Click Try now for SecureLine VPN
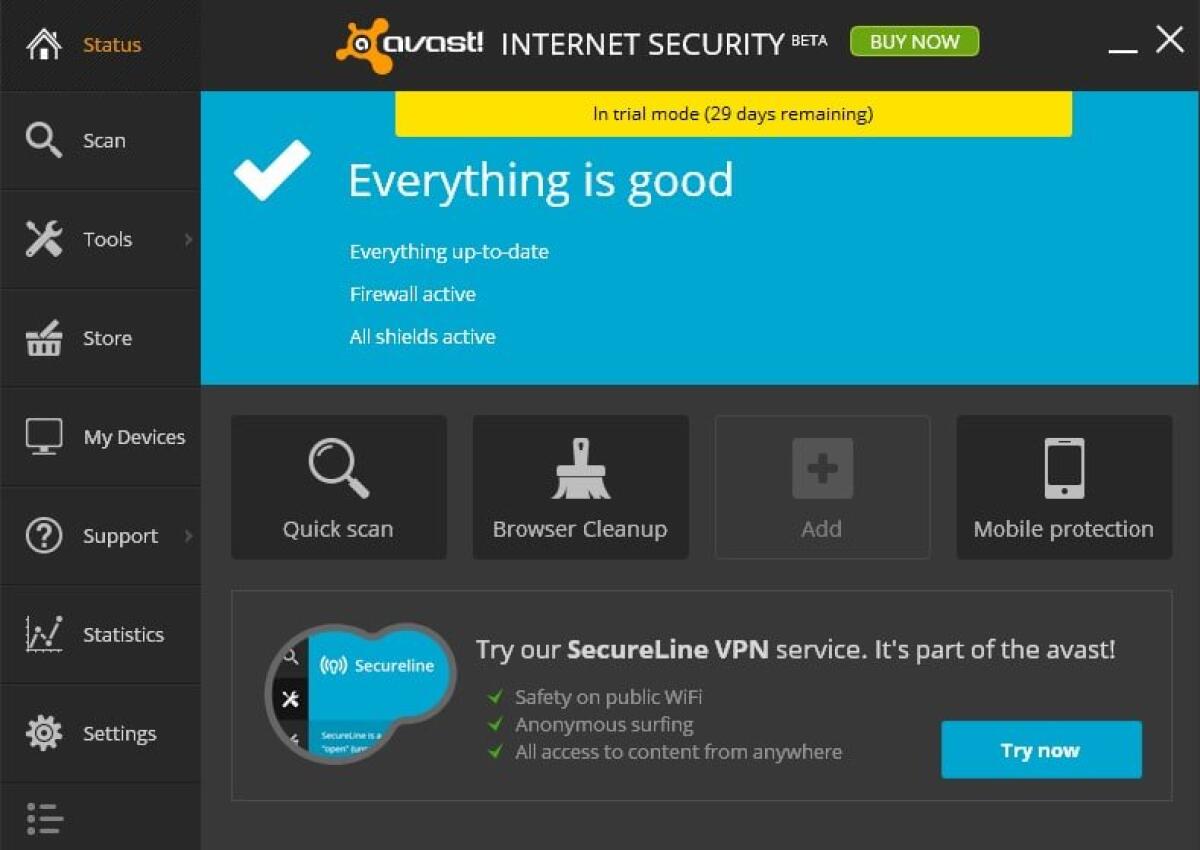Viewport: 1200px width, 850px height. [1040, 749]
